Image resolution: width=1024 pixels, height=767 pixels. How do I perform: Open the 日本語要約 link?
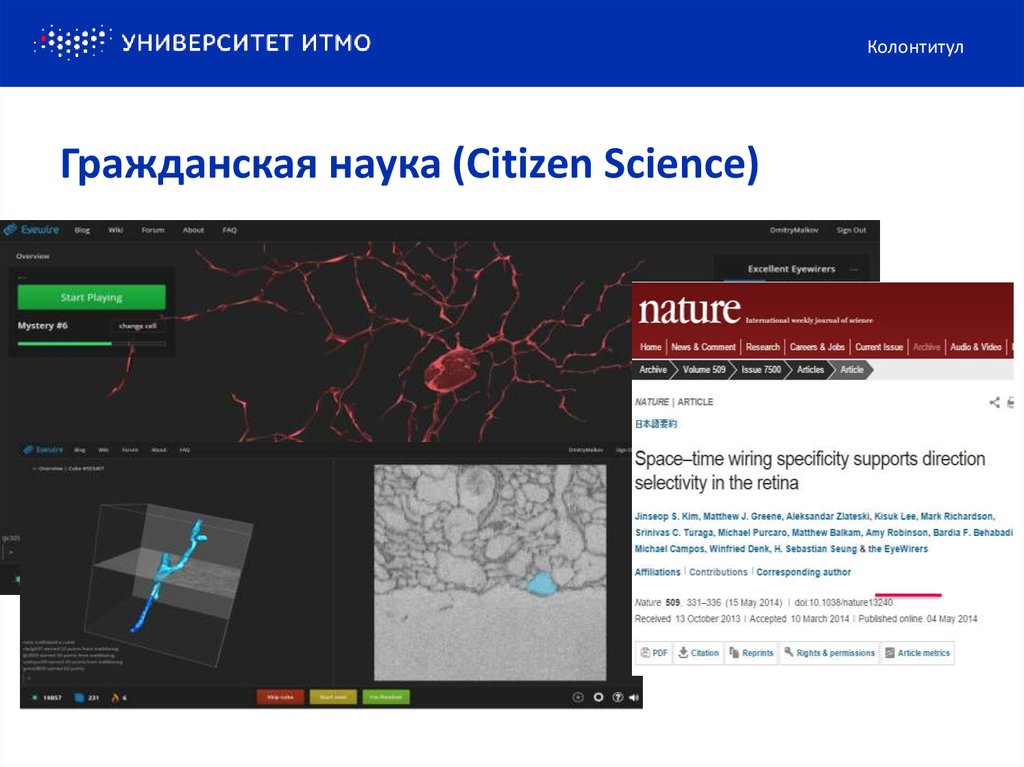click(x=659, y=422)
